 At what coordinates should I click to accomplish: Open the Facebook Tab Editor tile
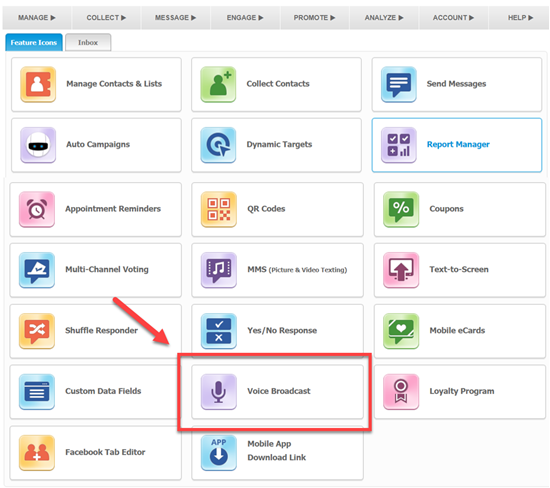[96, 453]
